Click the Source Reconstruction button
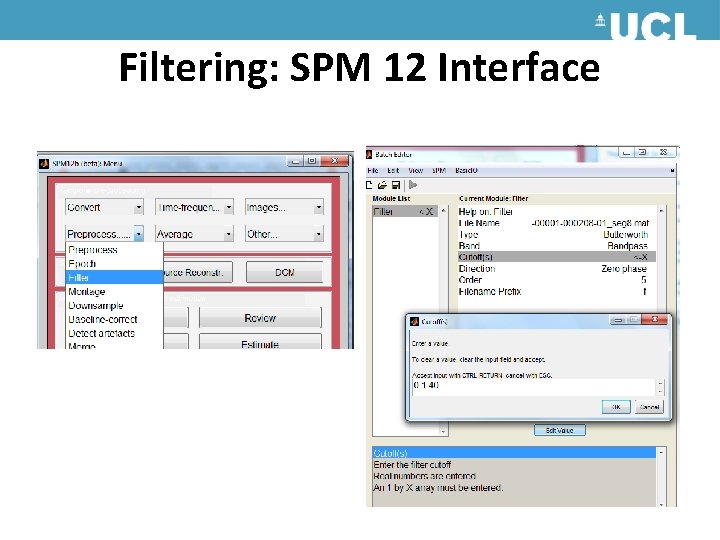 pos(198,272)
